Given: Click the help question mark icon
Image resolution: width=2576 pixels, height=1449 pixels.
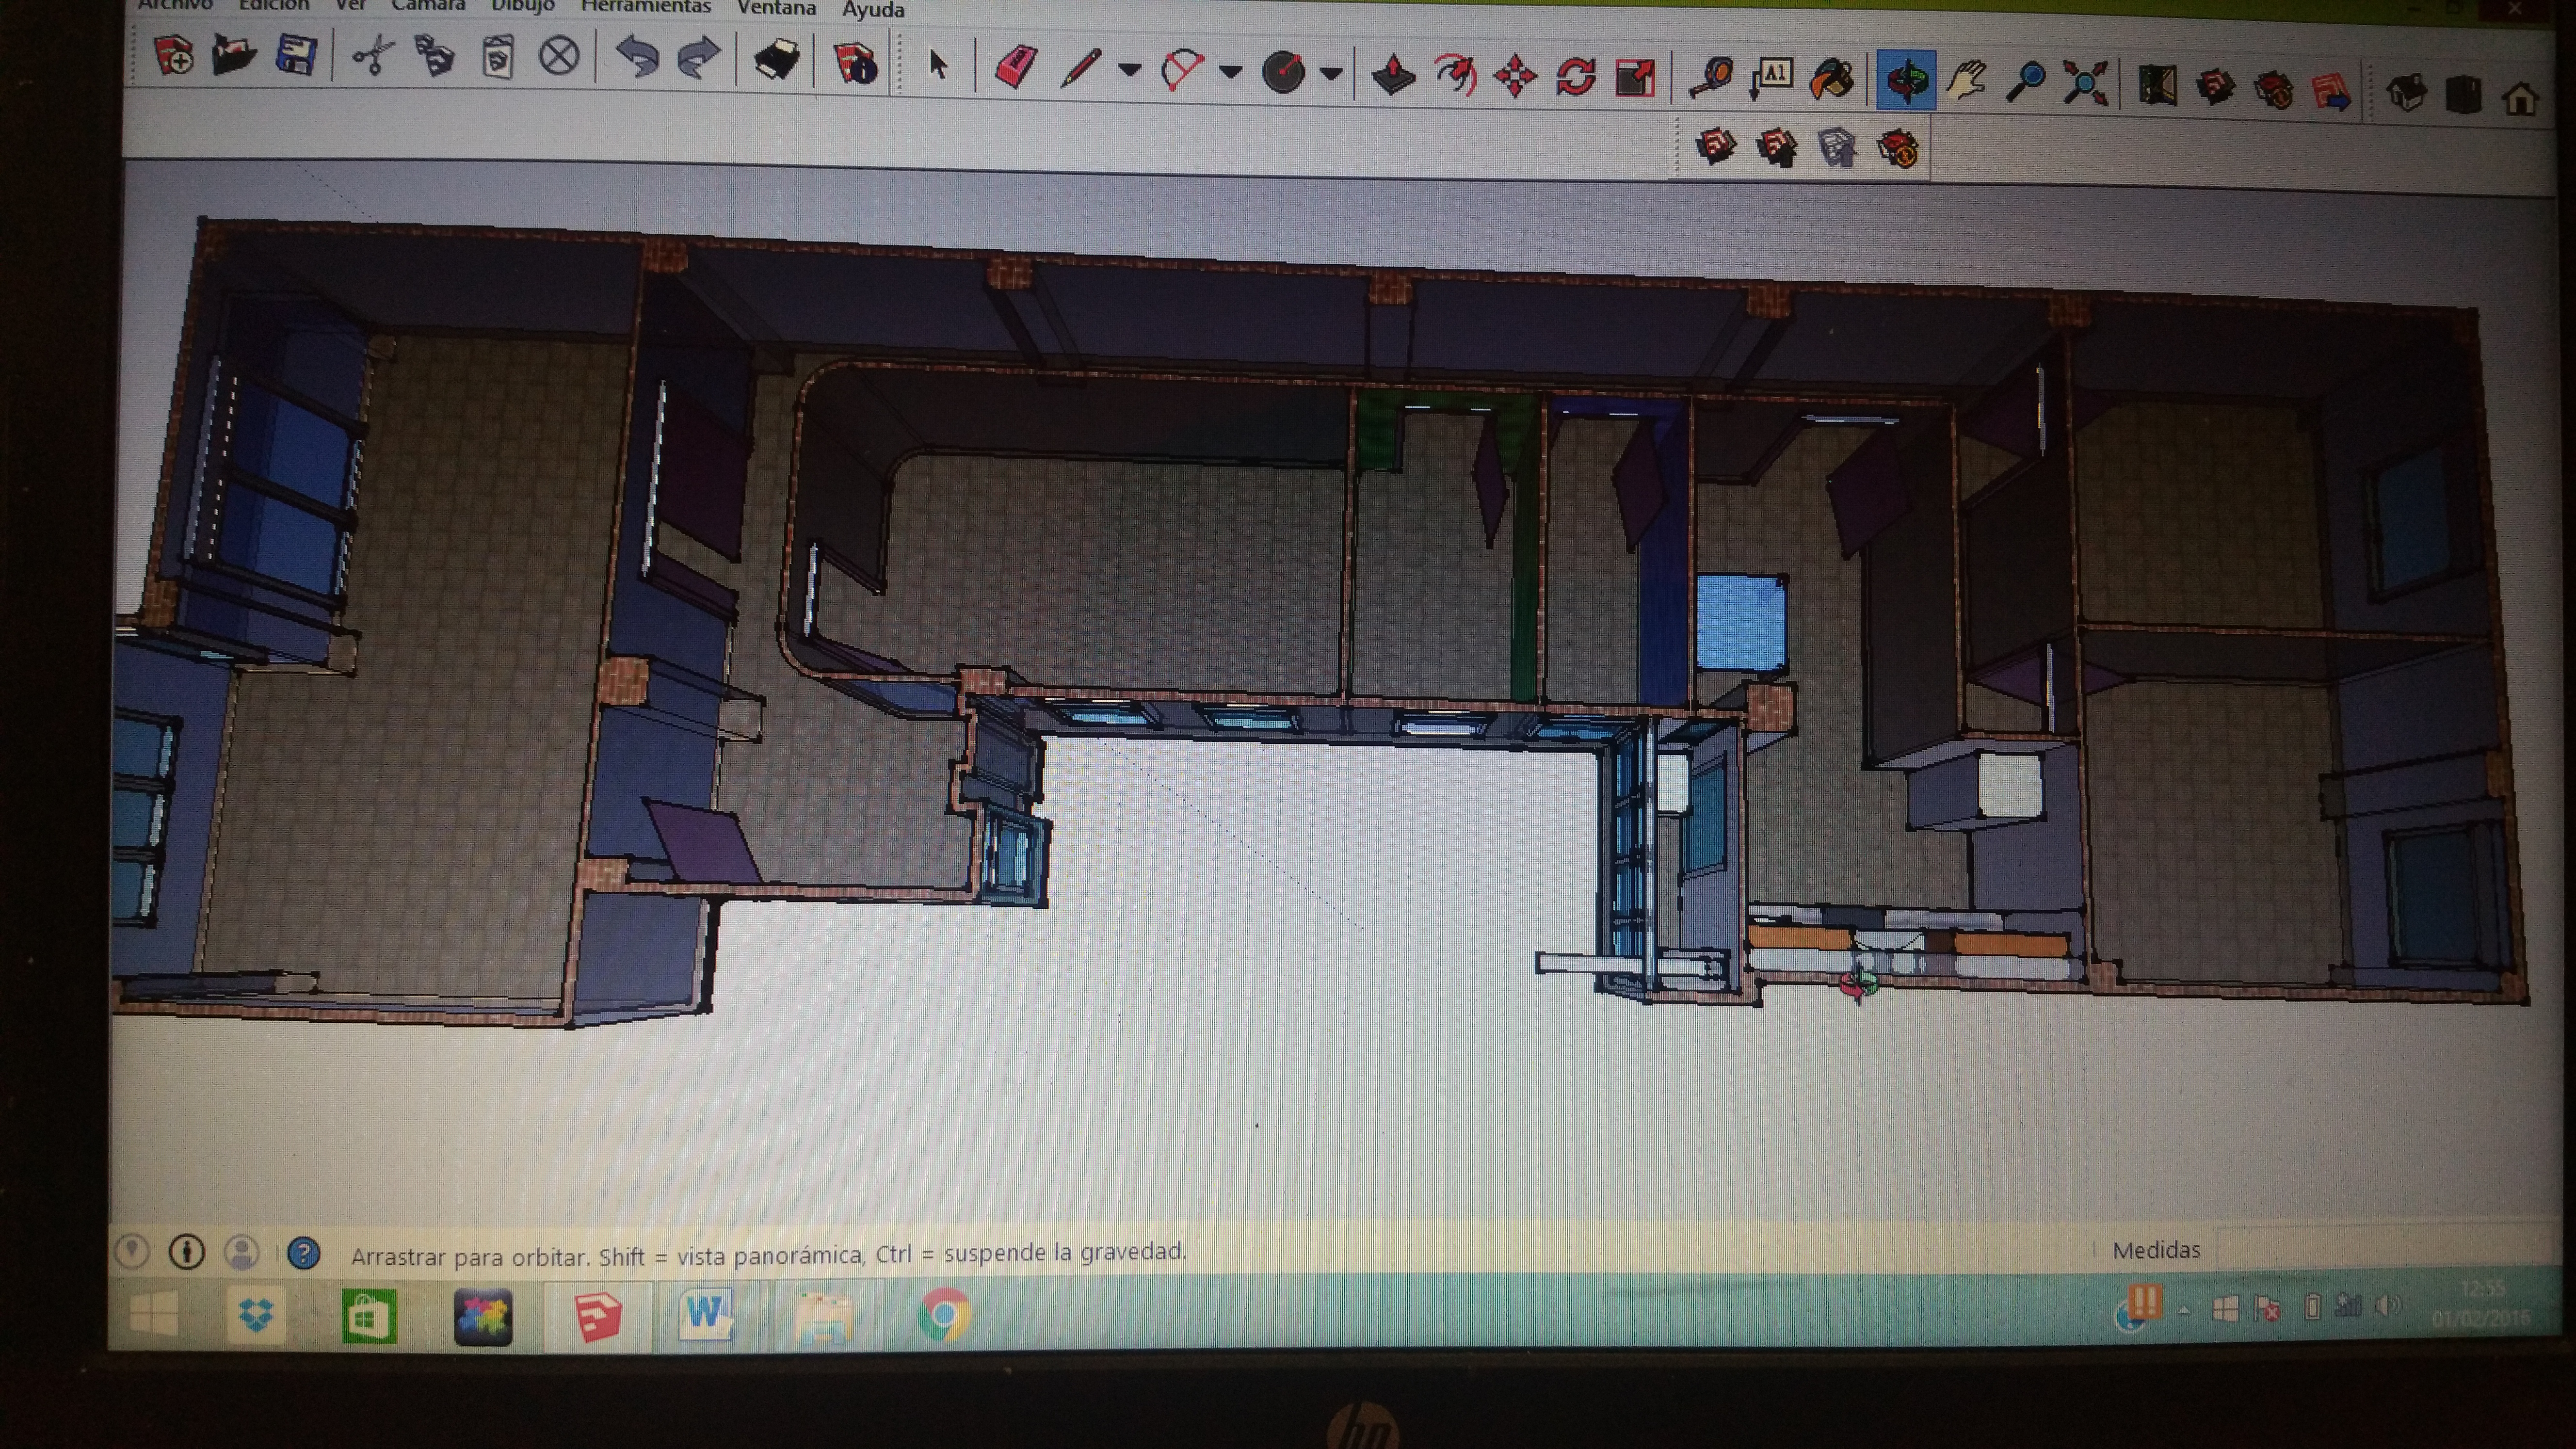Looking at the screenshot, I should (x=304, y=1253).
